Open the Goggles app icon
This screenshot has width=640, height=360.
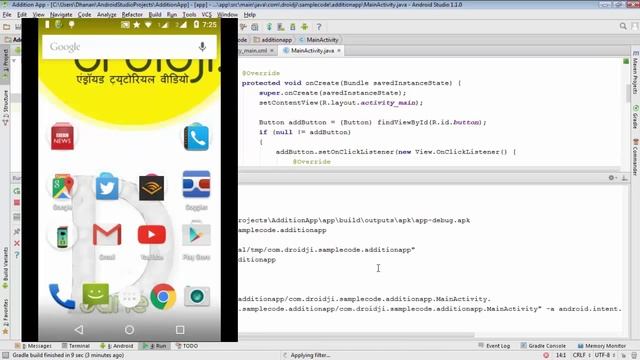(x=196, y=185)
